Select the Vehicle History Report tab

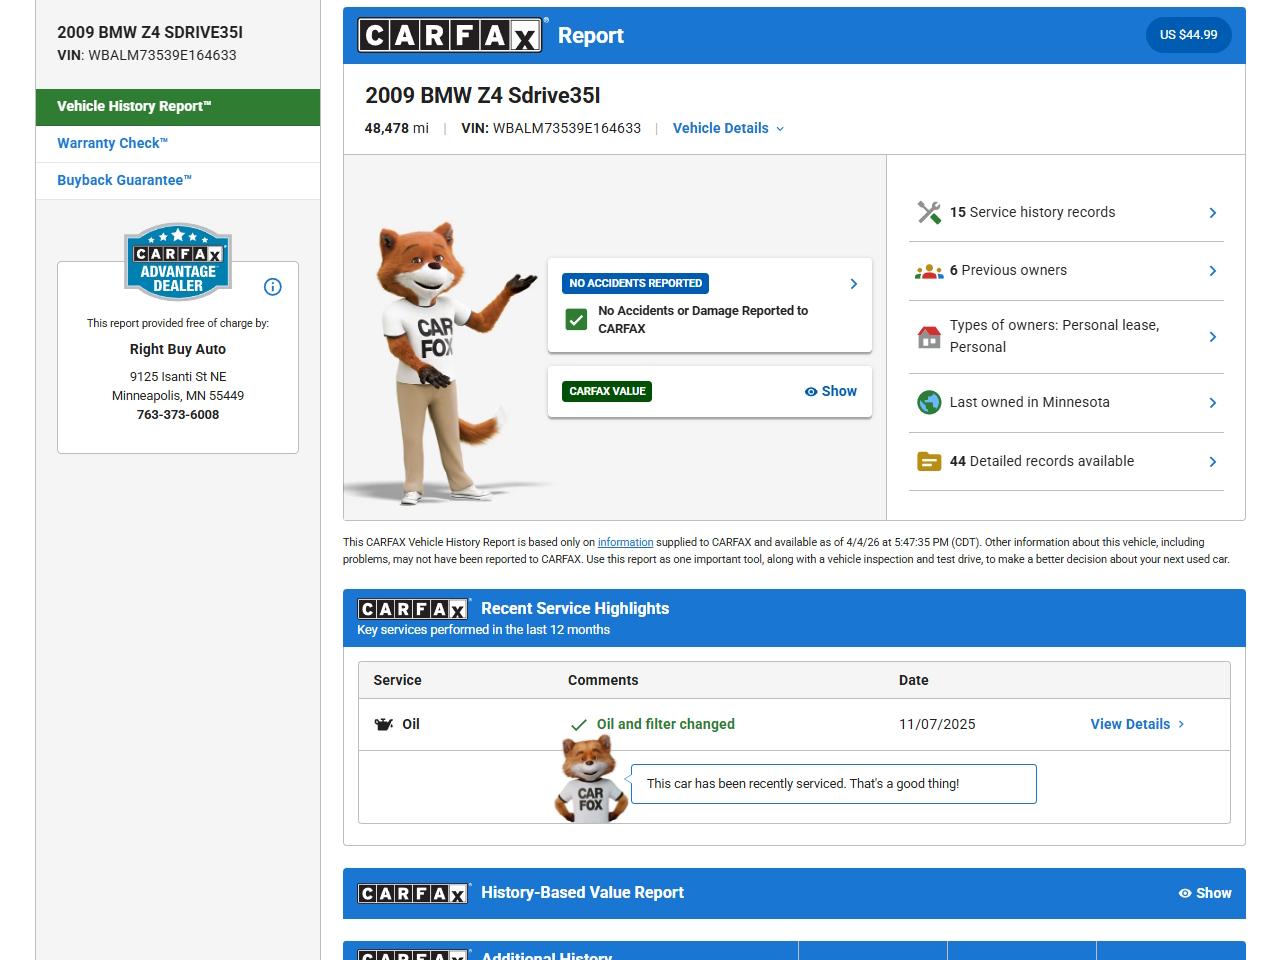[178, 107]
